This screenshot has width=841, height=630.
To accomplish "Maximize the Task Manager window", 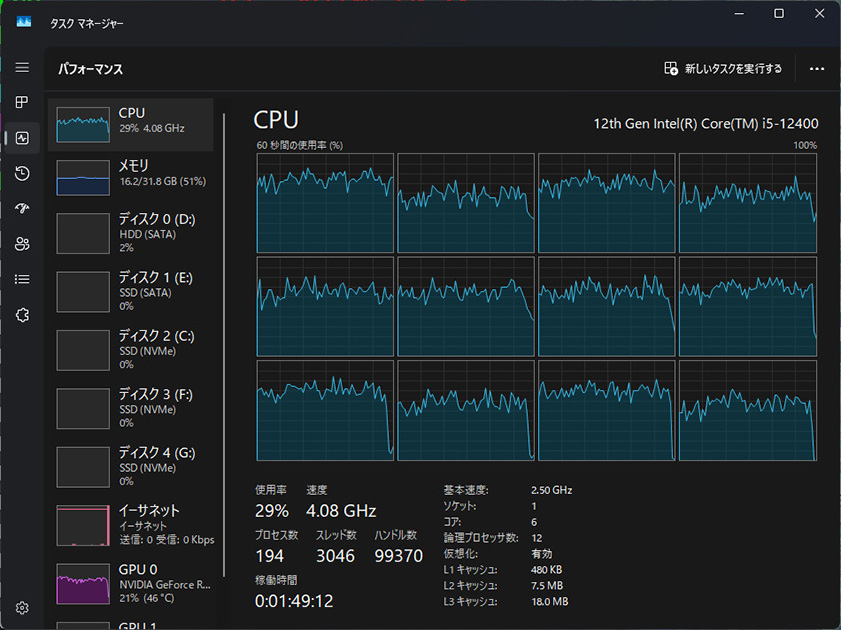I will [779, 13].
